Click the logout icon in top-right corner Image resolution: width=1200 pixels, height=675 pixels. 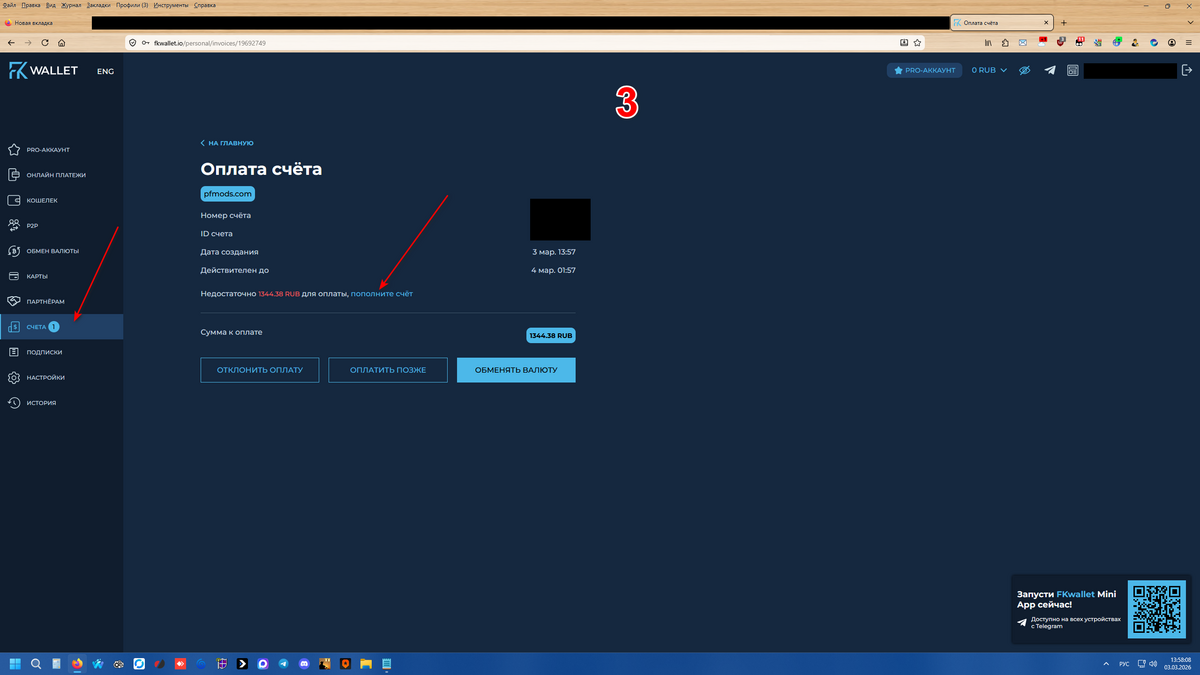coord(1187,70)
